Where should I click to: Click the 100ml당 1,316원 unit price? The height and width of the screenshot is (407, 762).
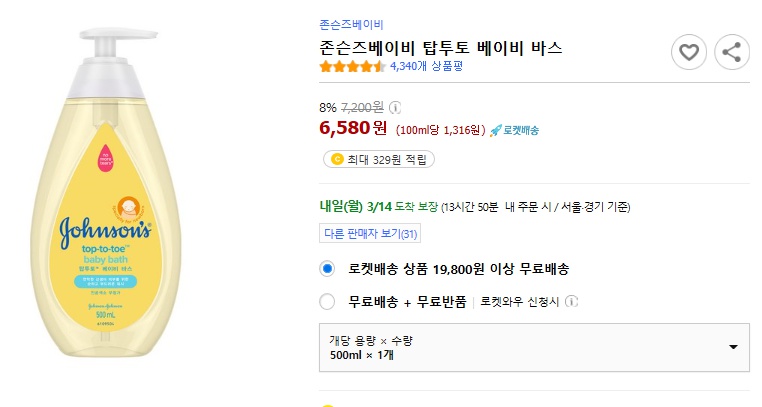(x=440, y=130)
